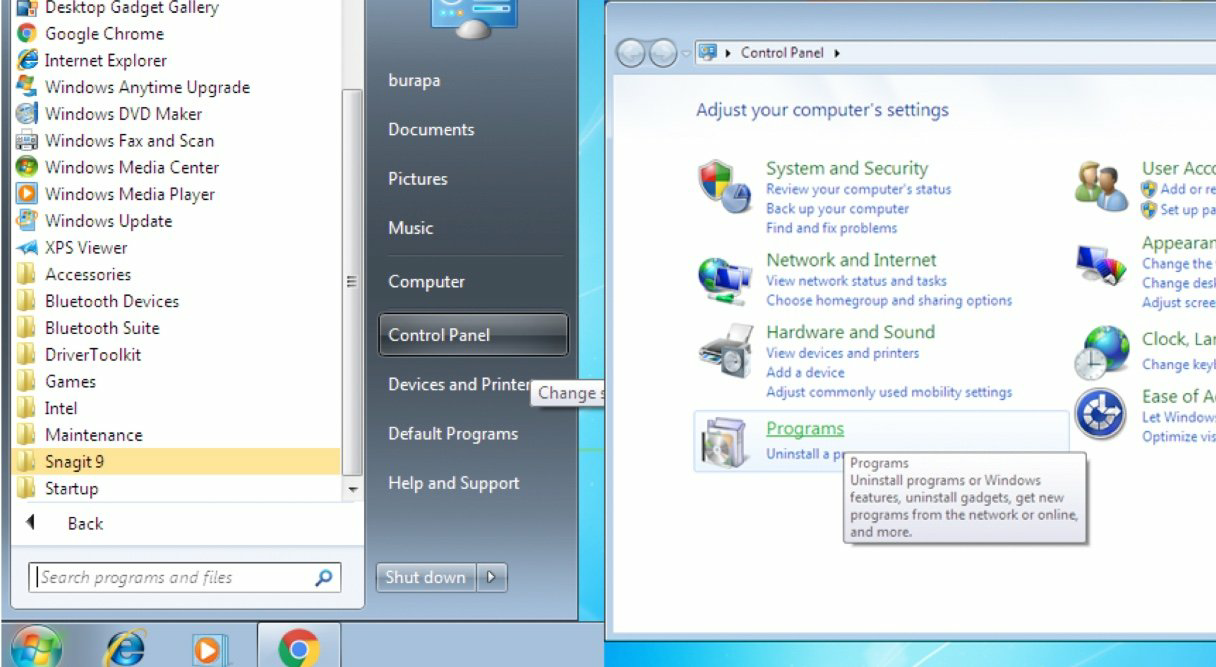Click View network status and tasks
Image resolution: width=1216 pixels, height=667 pixels.
coord(856,281)
